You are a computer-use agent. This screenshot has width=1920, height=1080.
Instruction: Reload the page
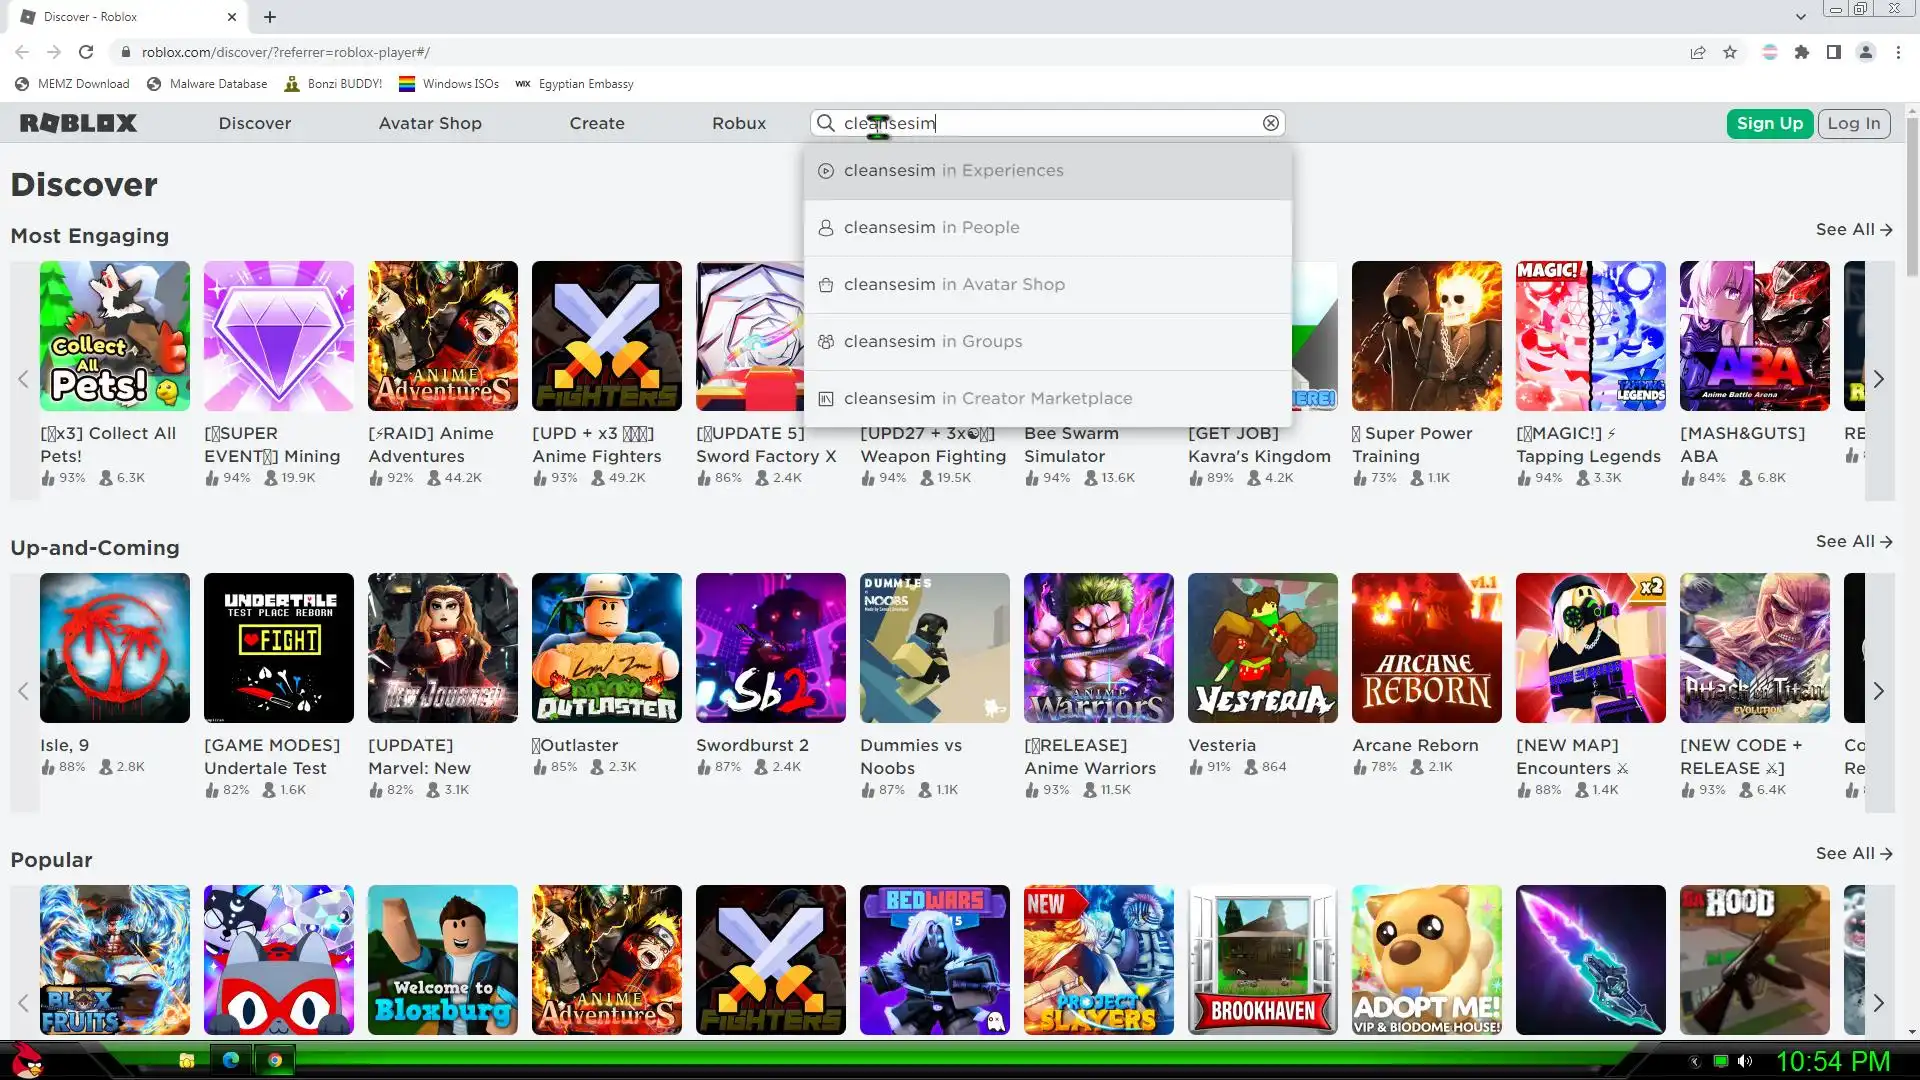(86, 52)
